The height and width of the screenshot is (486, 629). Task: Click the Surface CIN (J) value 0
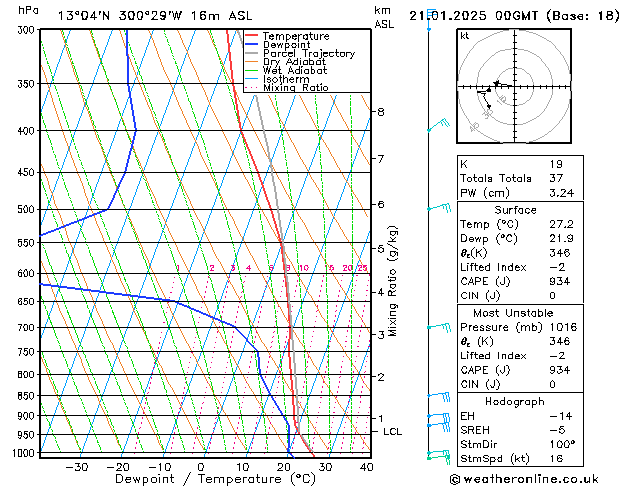pyautogui.click(x=552, y=296)
